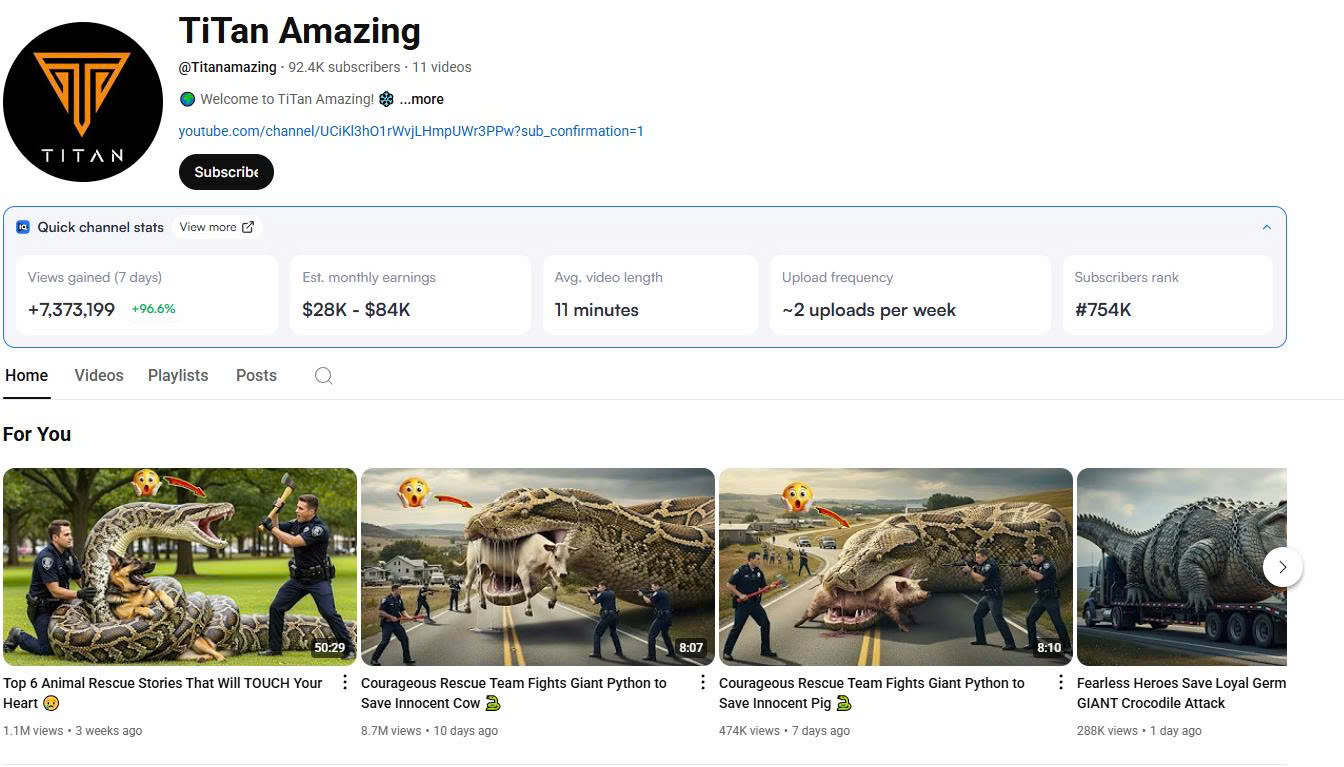Open options menu for Save Innocent Cow video

[x=702, y=682]
